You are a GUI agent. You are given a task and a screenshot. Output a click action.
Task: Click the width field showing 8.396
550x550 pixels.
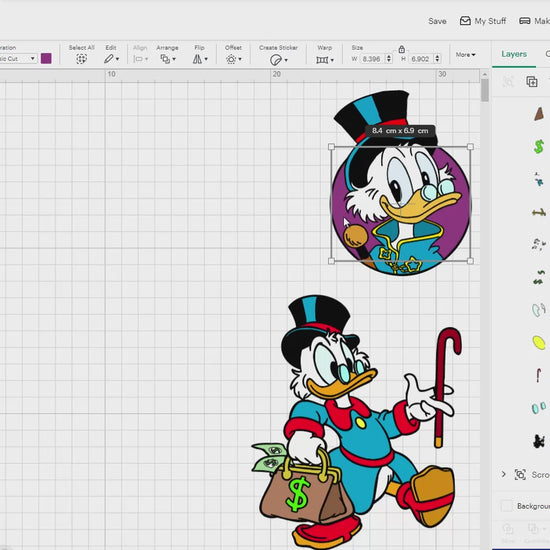click(x=372, y=59)
